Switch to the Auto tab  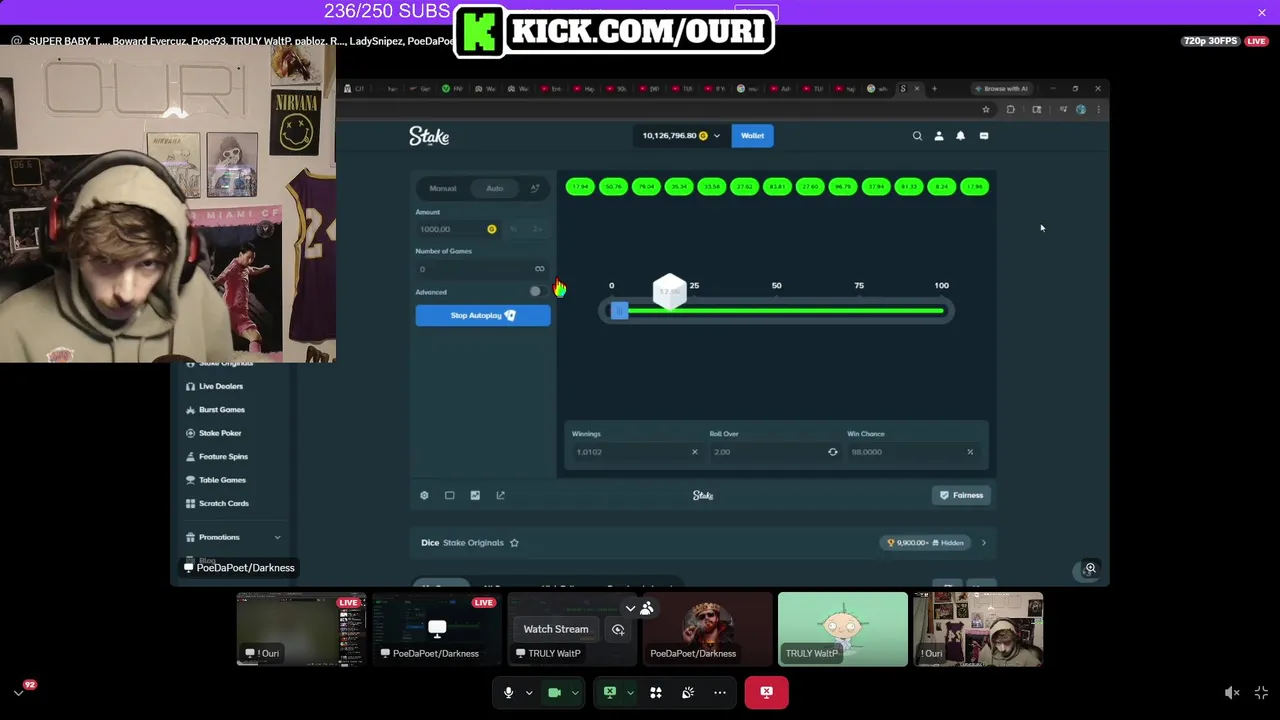click(x=495, y=188)
